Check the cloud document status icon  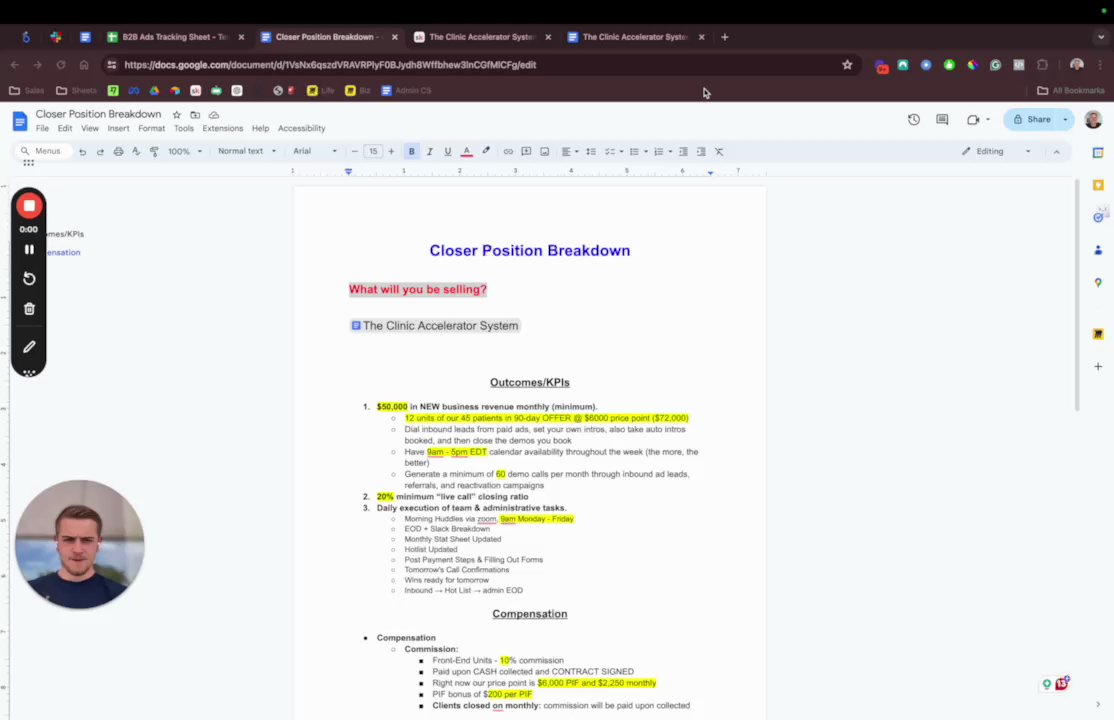[x=214, y=114]
